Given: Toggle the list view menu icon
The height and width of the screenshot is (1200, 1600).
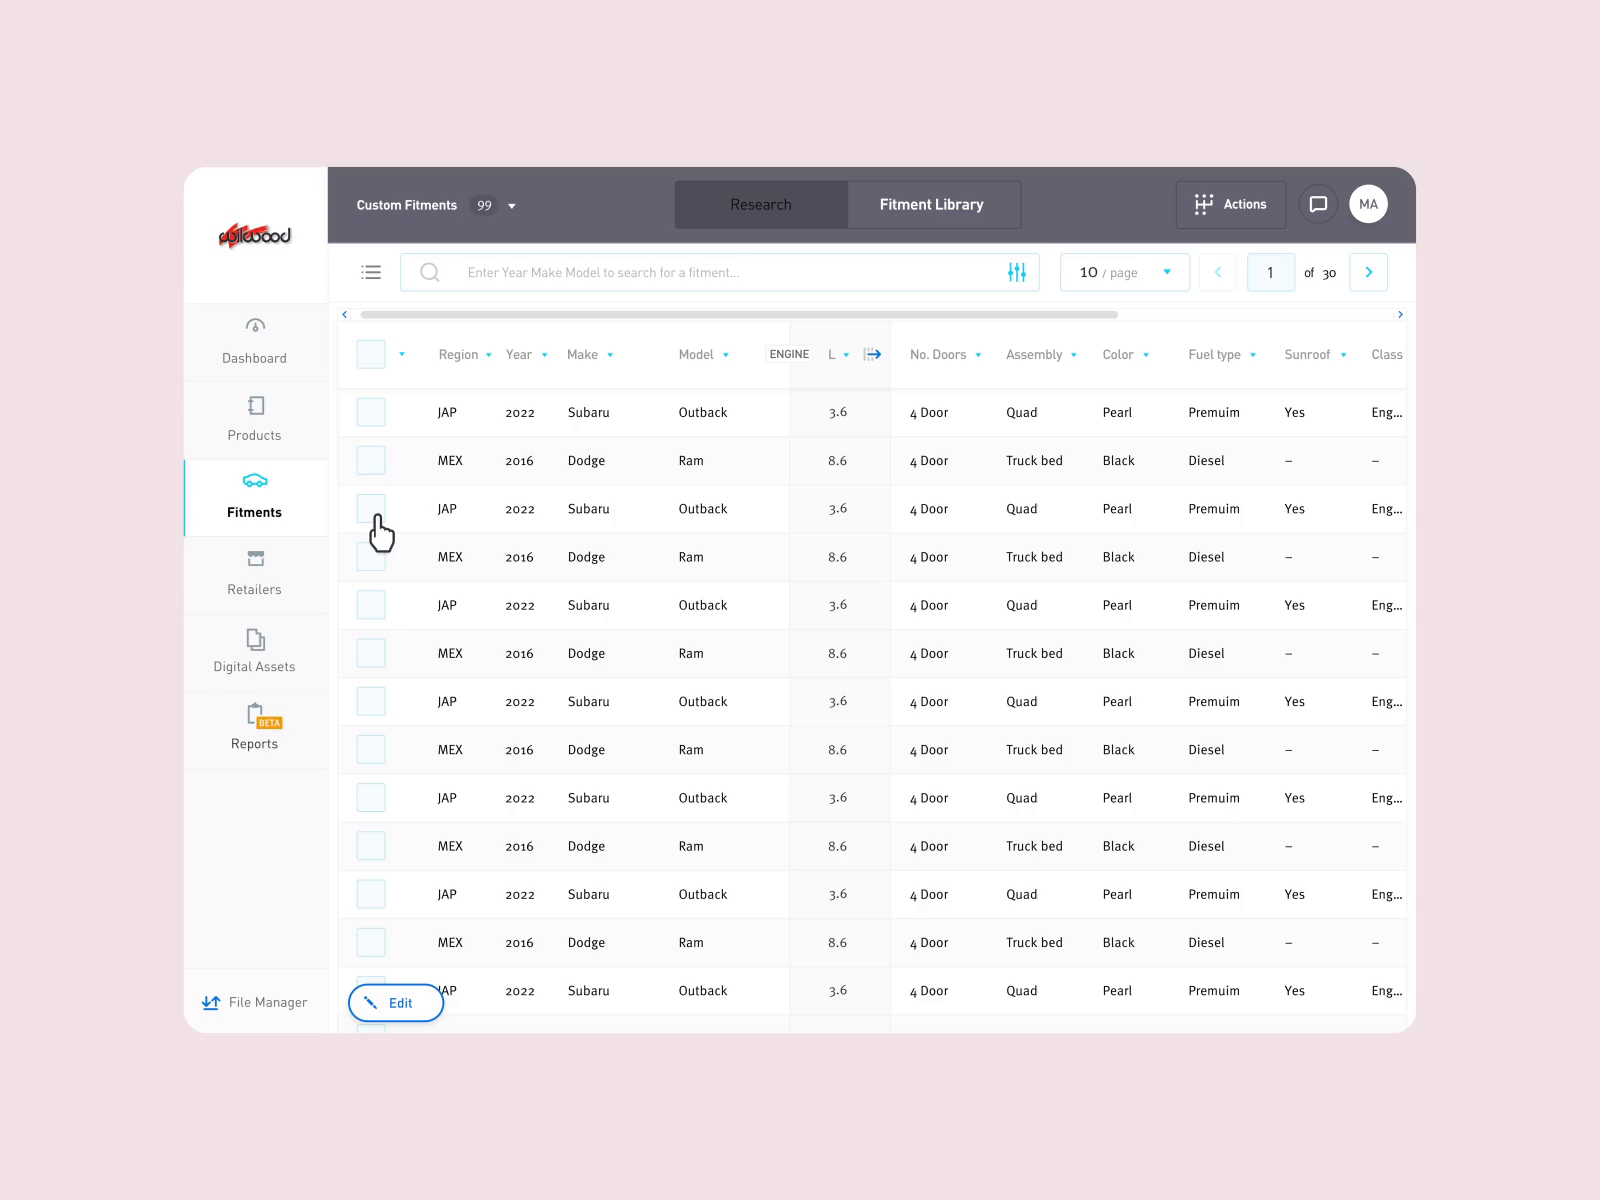Looking at the screenshot, I should pos(371,272).
